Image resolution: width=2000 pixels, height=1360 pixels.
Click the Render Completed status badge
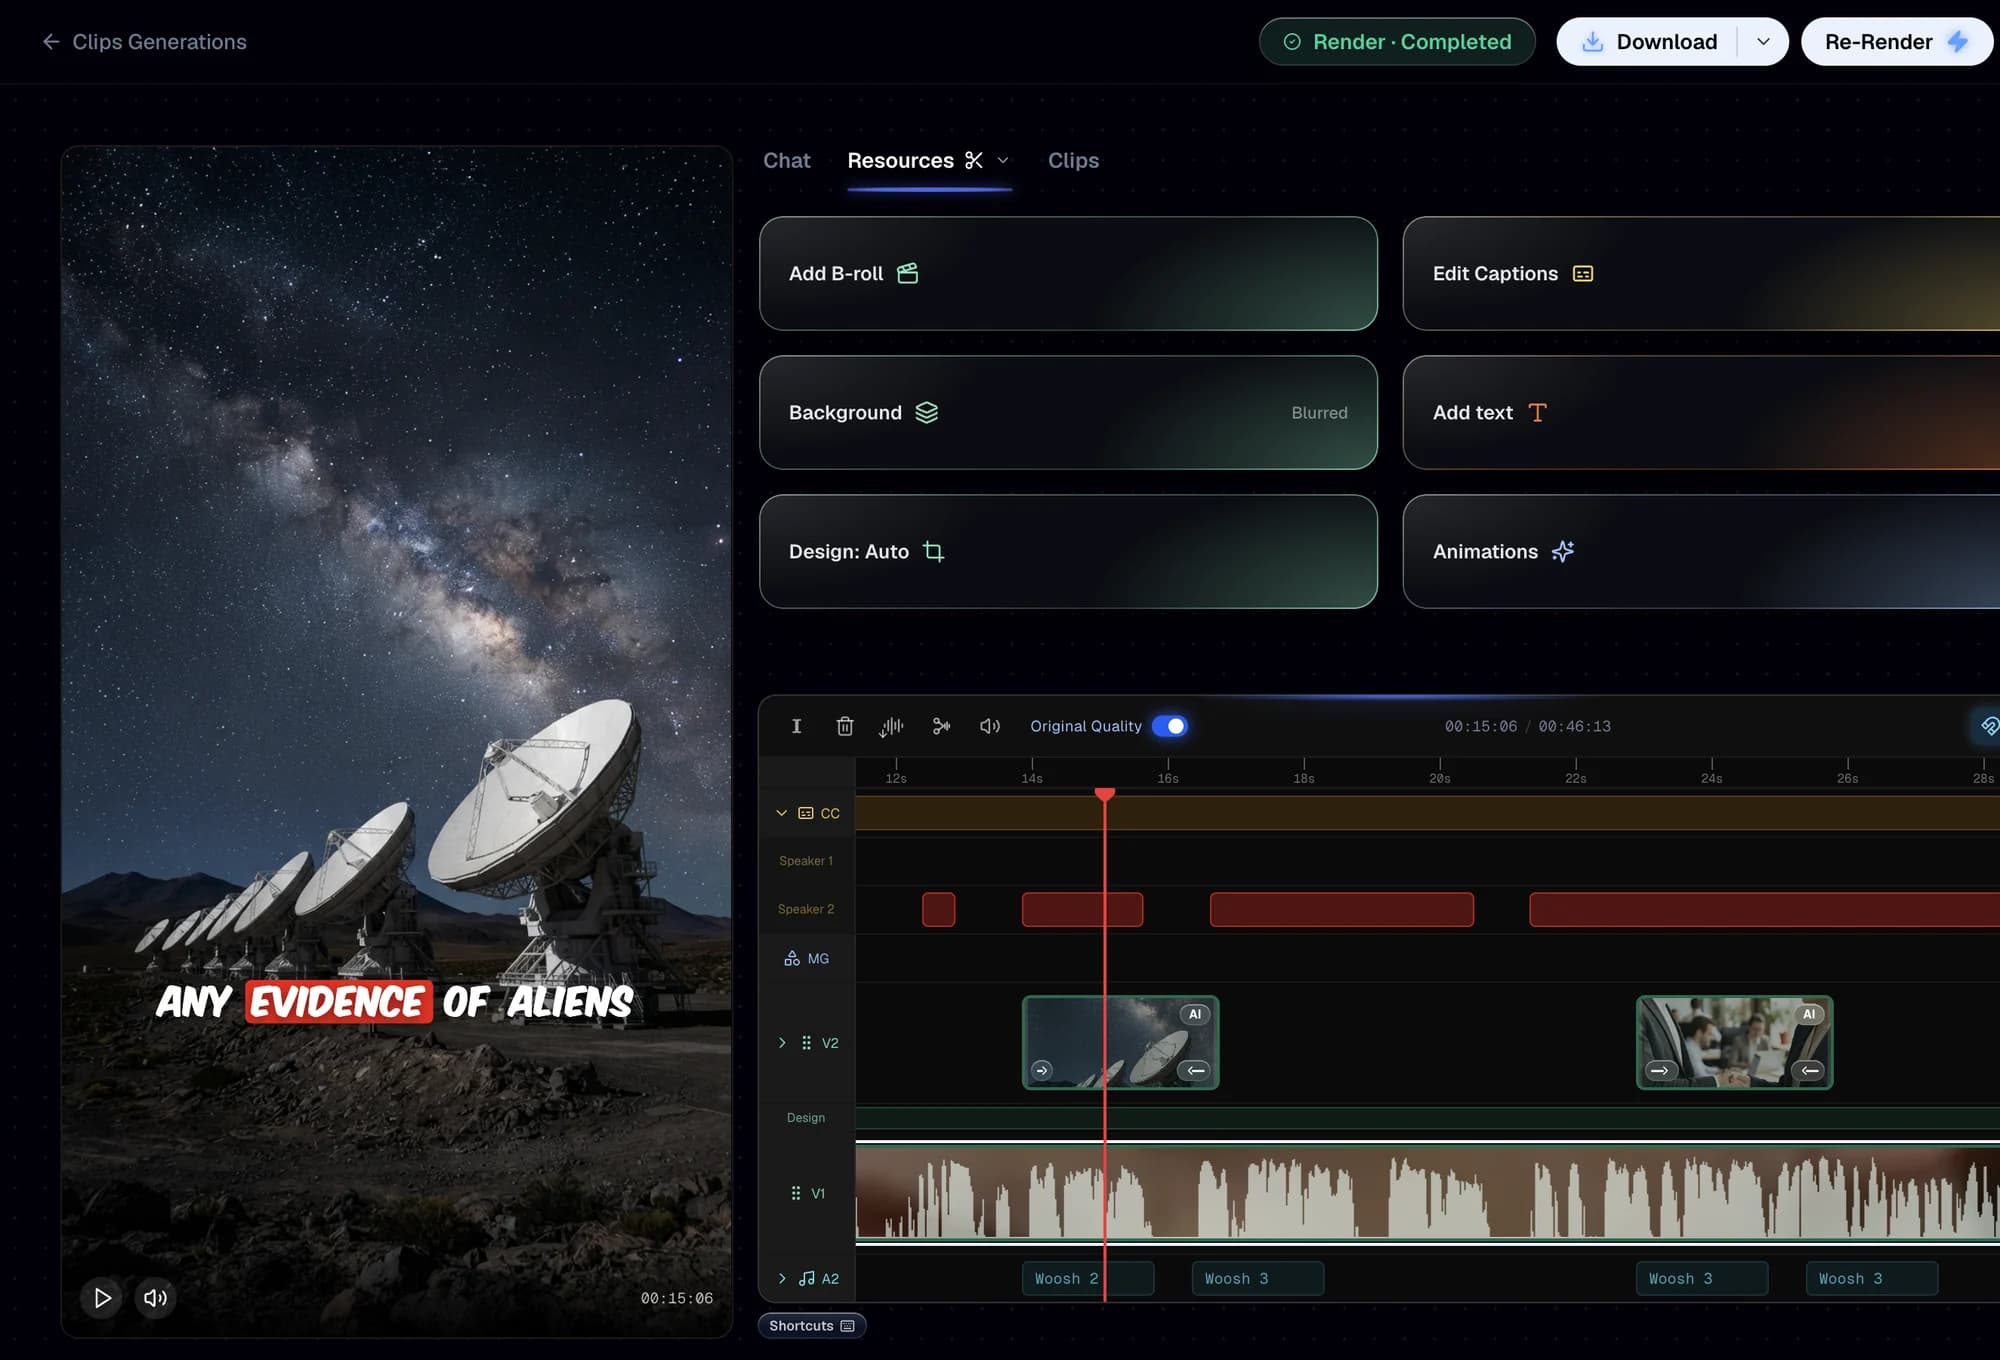pos(1397,42)
